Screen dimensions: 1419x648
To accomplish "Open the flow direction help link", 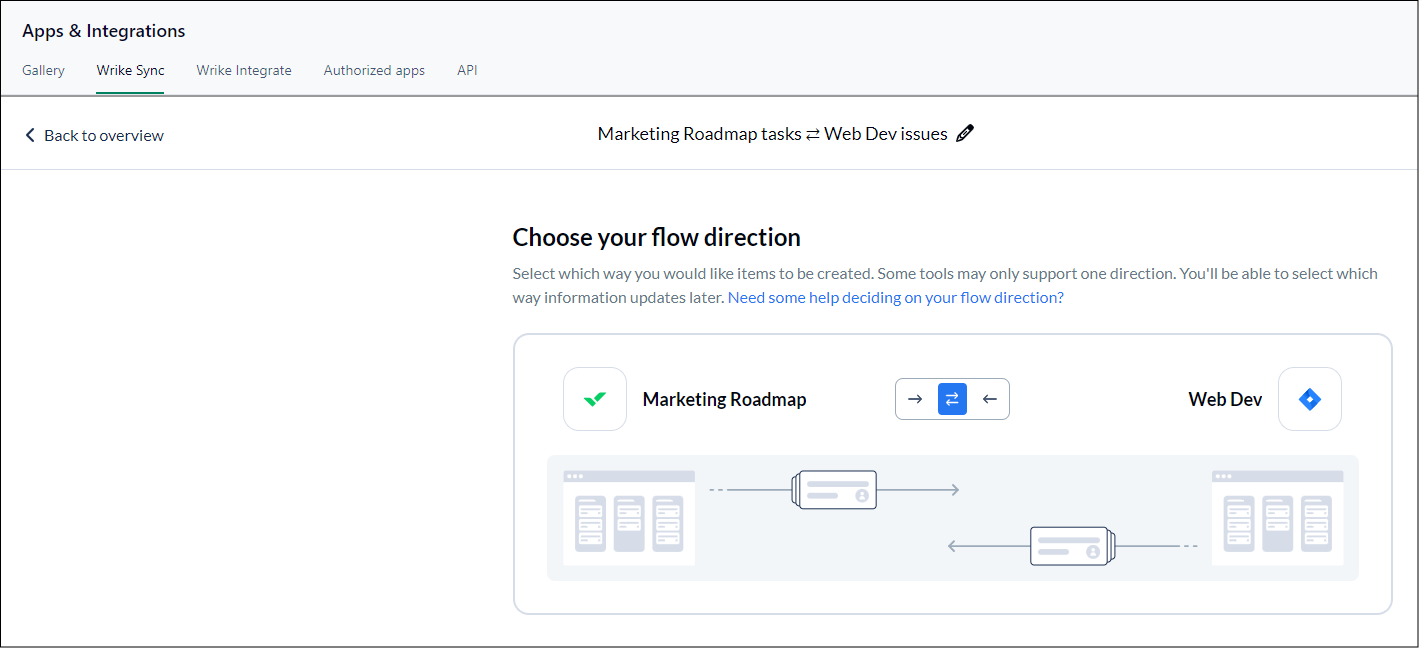I will tap(896, 297).
